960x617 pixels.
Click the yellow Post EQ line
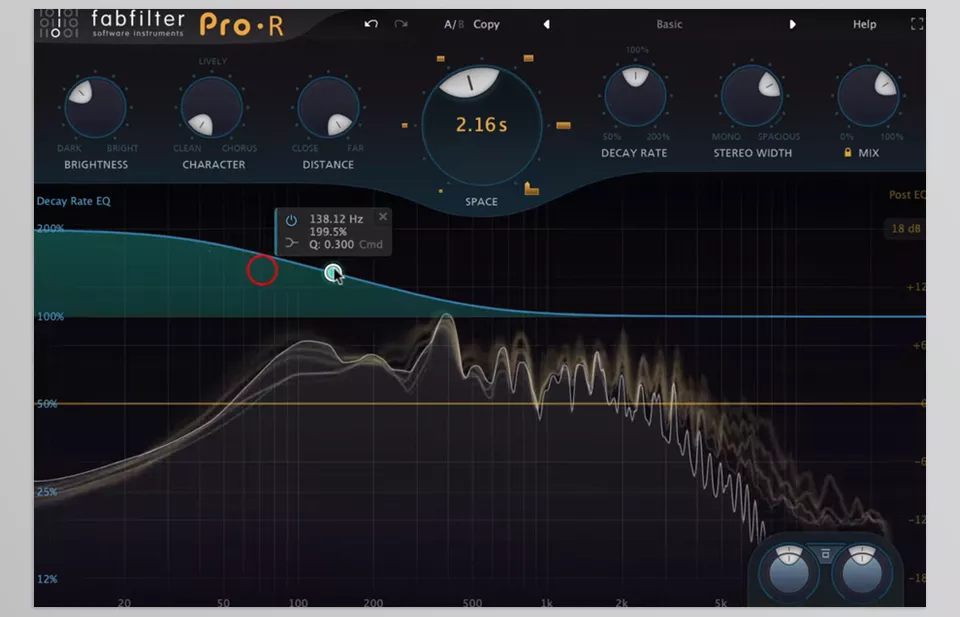click(479, 403)
